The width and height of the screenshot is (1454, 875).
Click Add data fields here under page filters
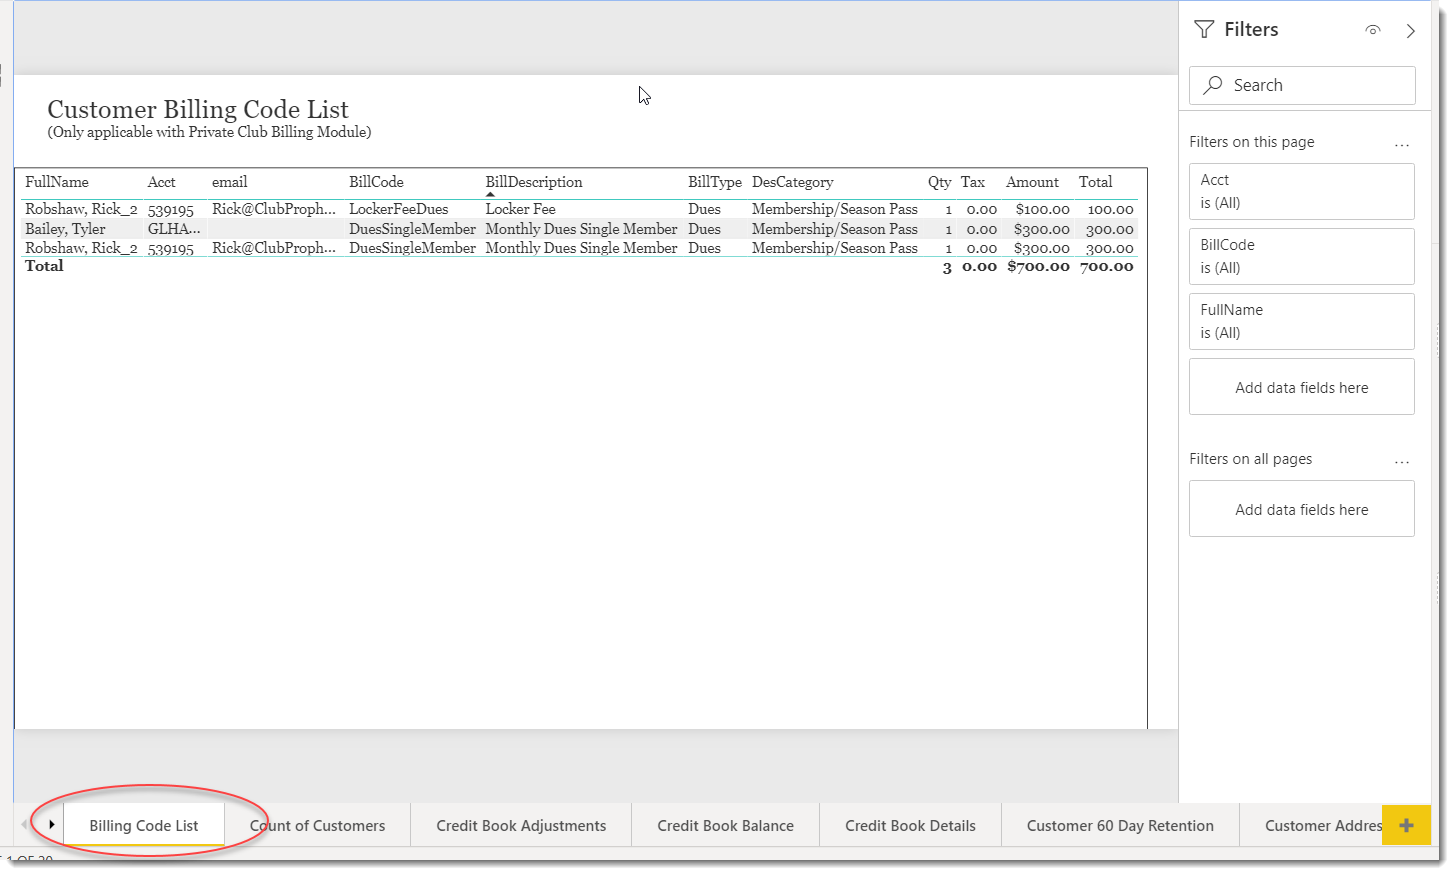1301,386
